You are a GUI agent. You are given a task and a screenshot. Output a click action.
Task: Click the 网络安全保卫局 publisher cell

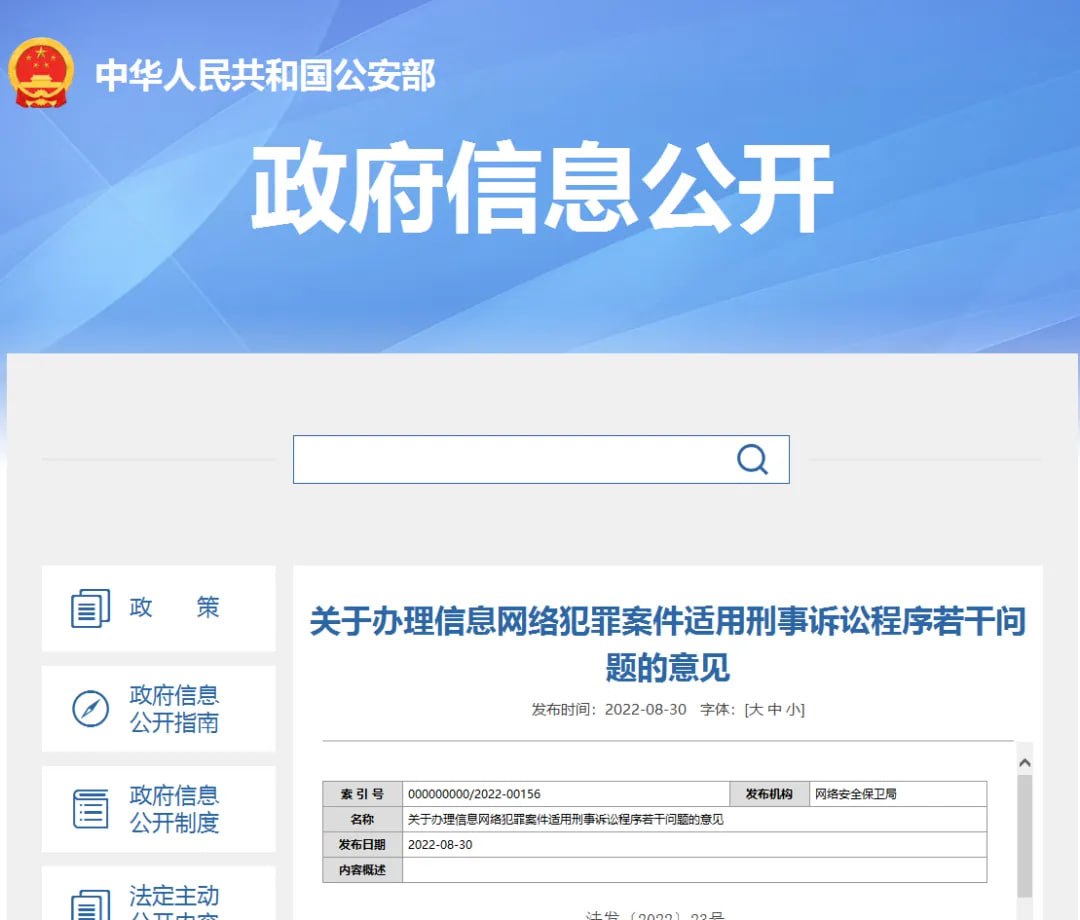tap(897, 794)
